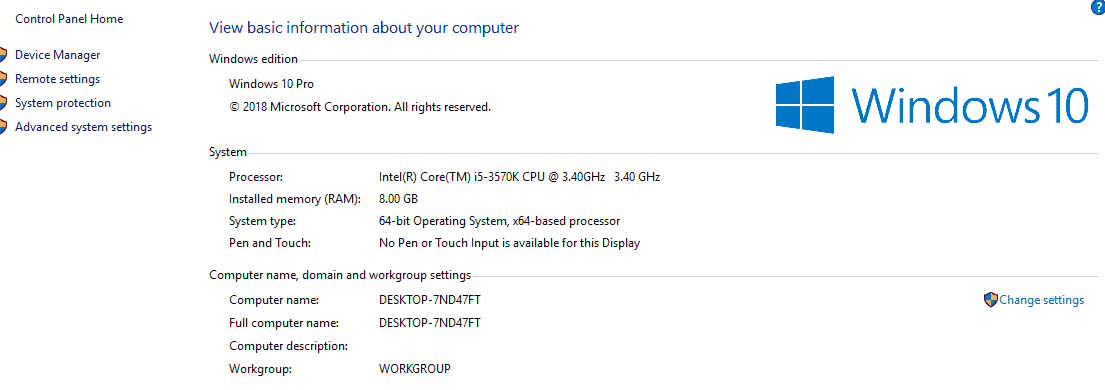Viewport: 1105px width, 390px height.
Task: Click the 'System type:' label
Action: pyautogui.click(x=262, y=221)
